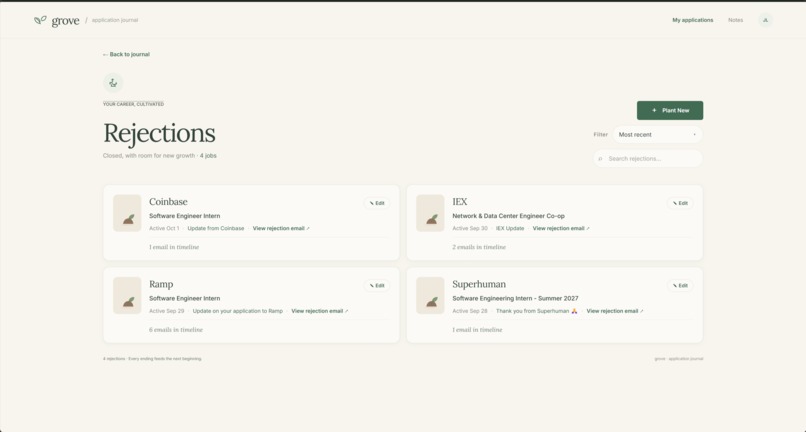This screenshot has width=806, height=432.
Task: Click 'Update on your application to Ramp'
Action: click(x=237, y=311)
